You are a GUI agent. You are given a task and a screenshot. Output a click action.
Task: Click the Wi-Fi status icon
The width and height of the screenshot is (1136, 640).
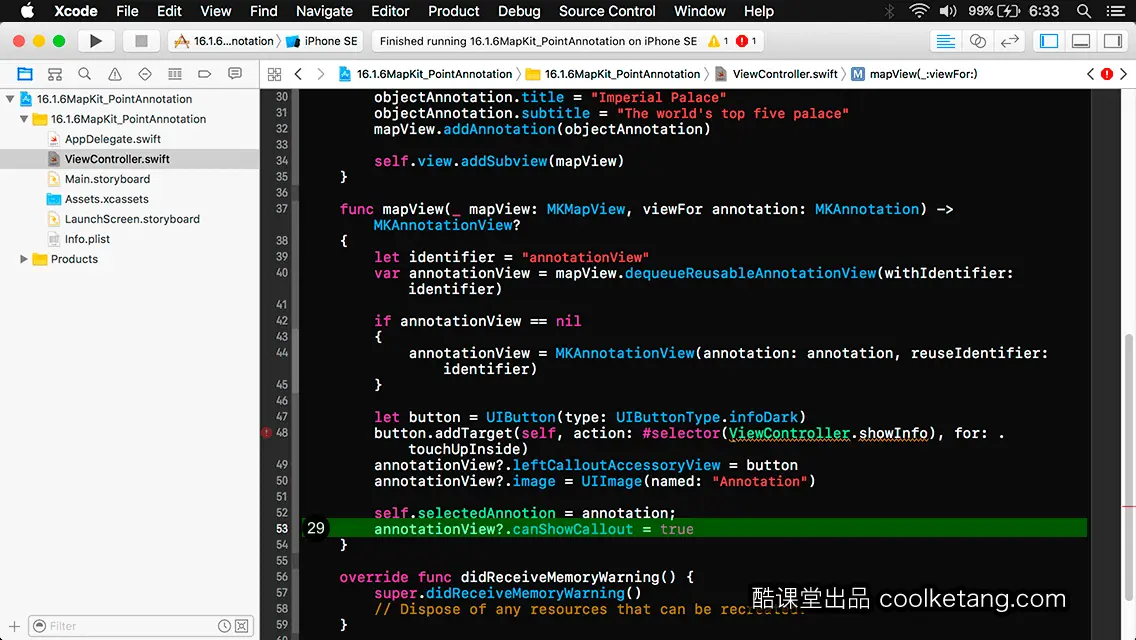pos(919,11)
